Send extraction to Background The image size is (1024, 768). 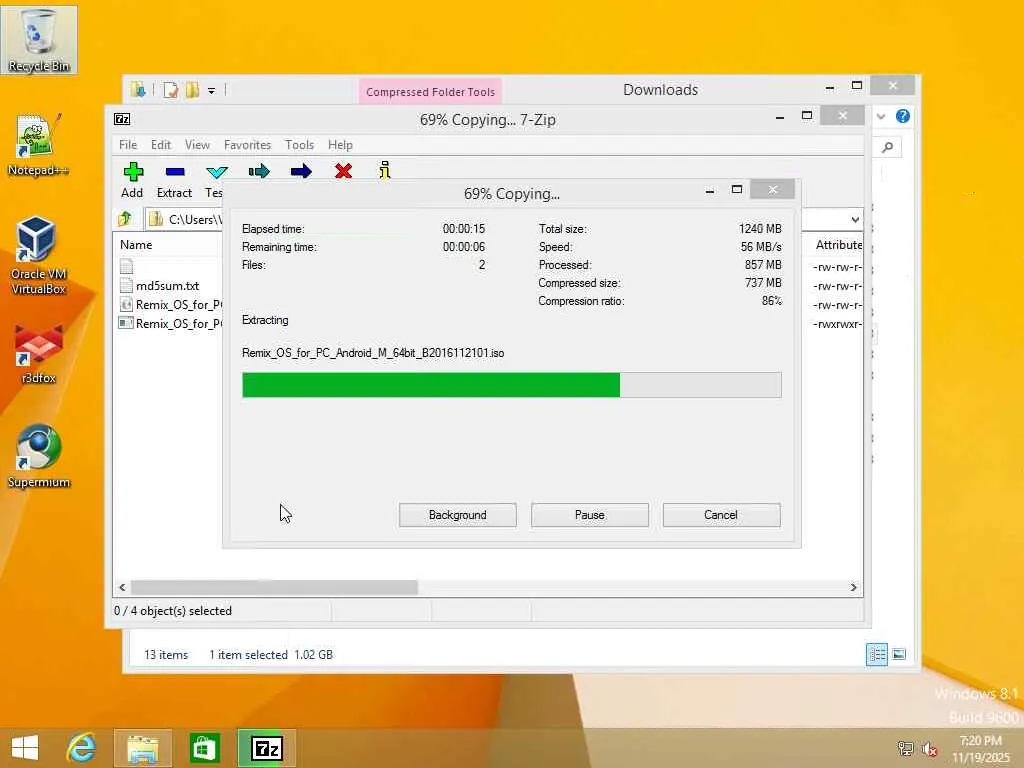click(x=457, y=515)
